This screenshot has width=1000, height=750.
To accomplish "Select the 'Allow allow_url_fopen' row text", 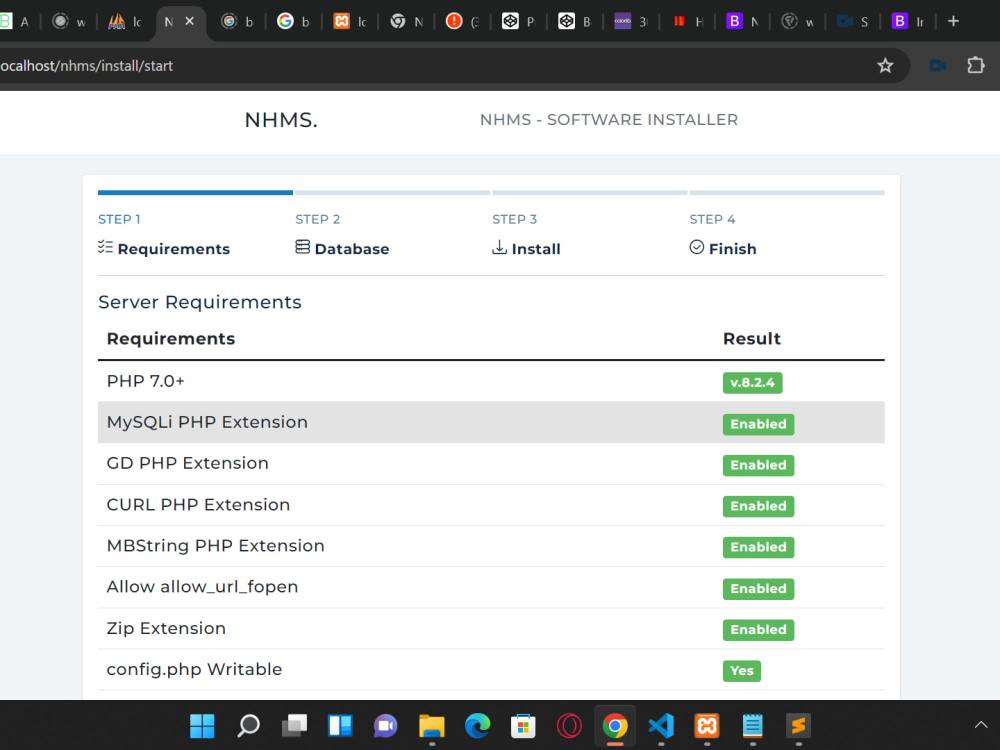I will point(202,587).
